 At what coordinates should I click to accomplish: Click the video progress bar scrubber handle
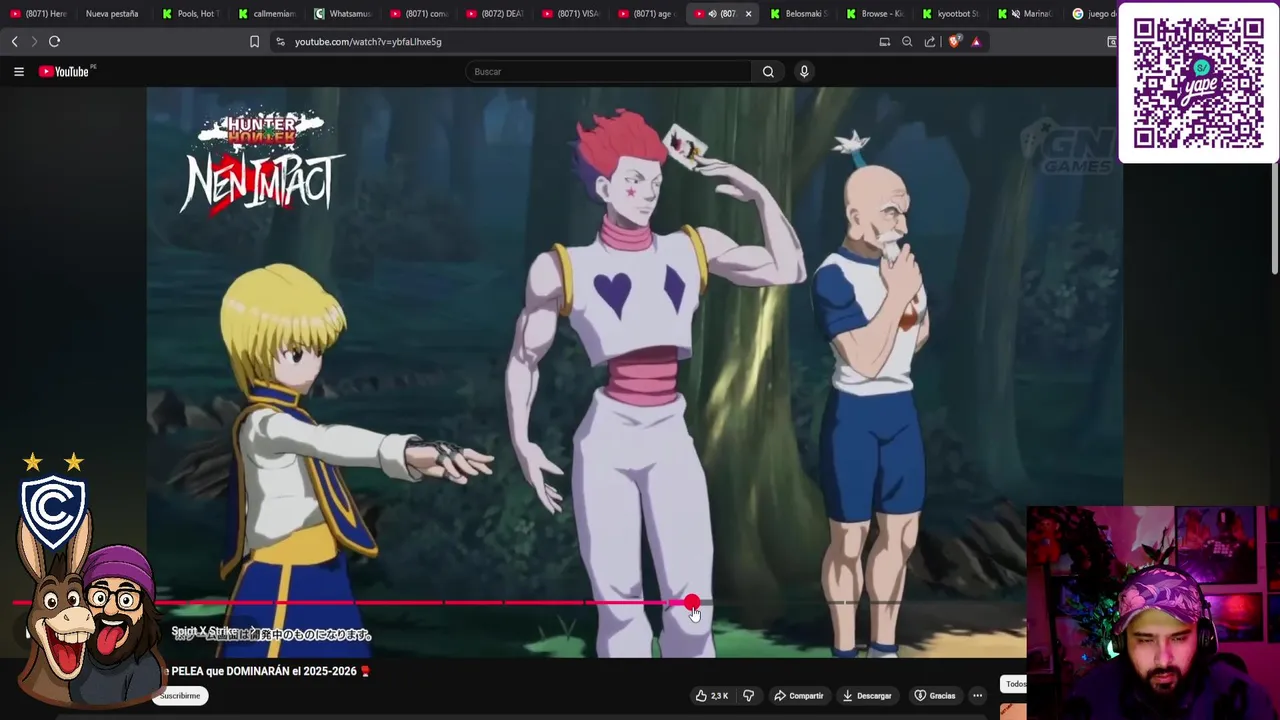[x=692, y=603]
